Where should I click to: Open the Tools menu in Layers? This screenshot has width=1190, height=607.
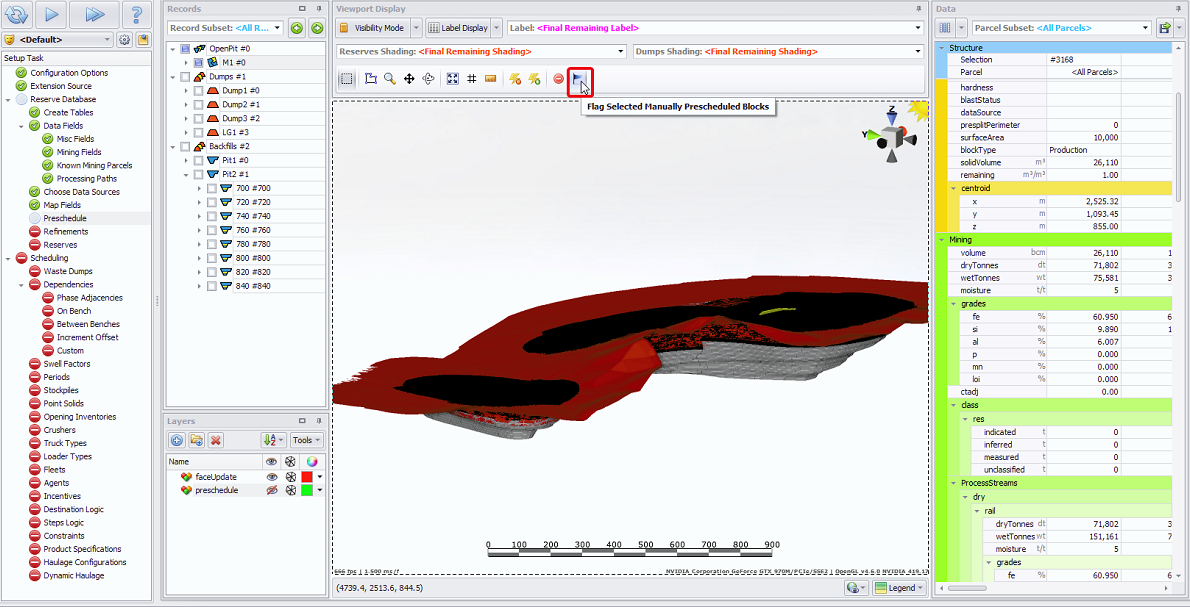click(x=306, y=440)
